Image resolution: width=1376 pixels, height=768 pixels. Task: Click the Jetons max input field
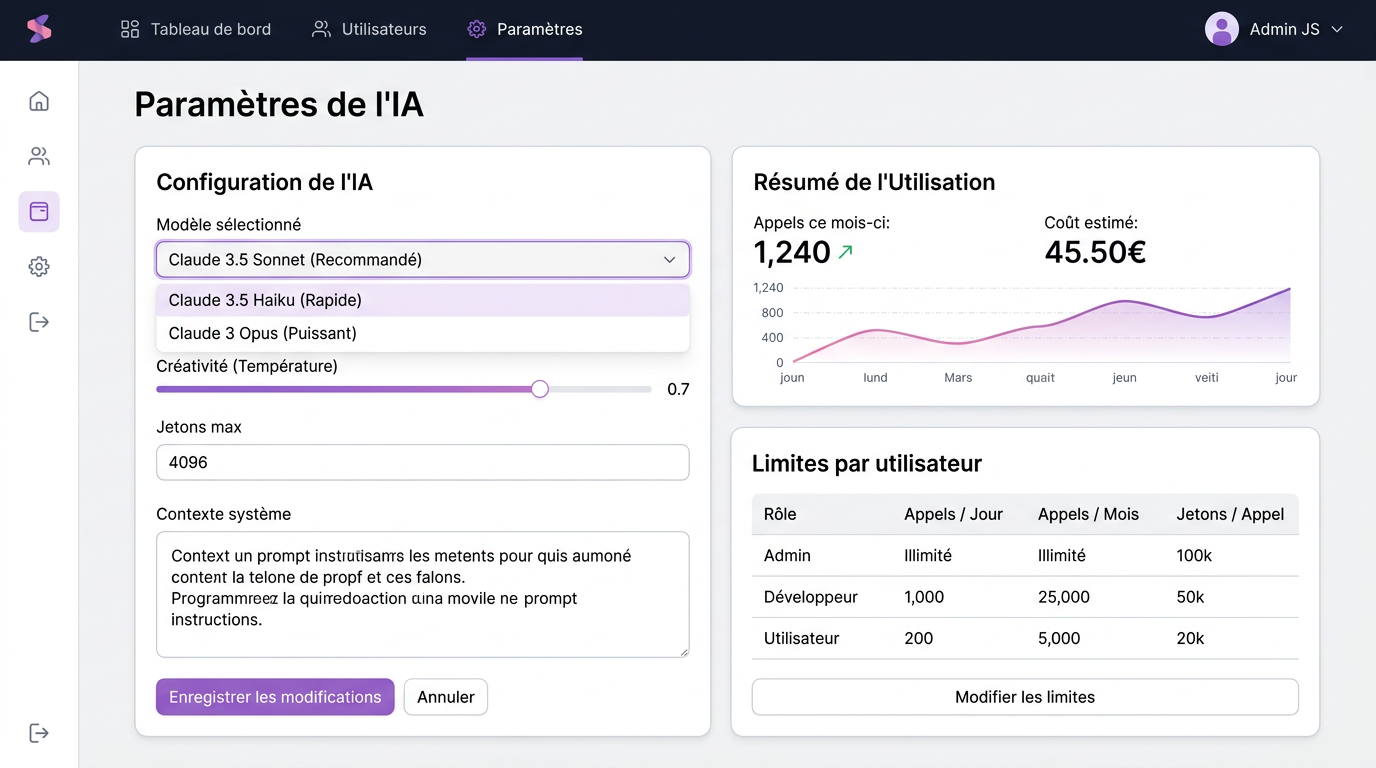(423, 462)
